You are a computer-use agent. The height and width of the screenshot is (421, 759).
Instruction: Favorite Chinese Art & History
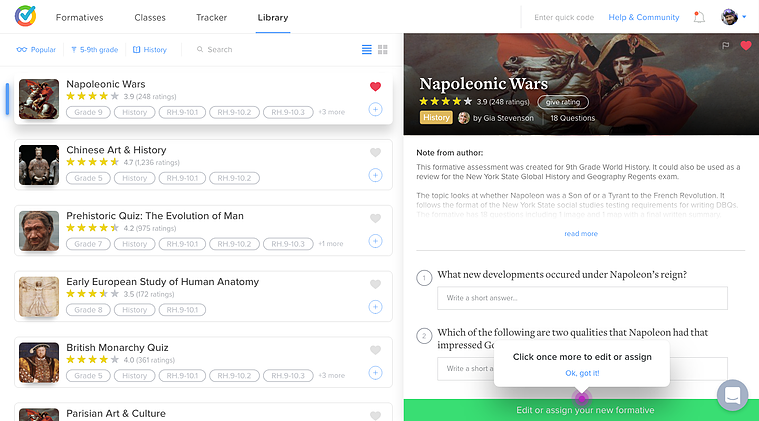click(x=375, y=152)
